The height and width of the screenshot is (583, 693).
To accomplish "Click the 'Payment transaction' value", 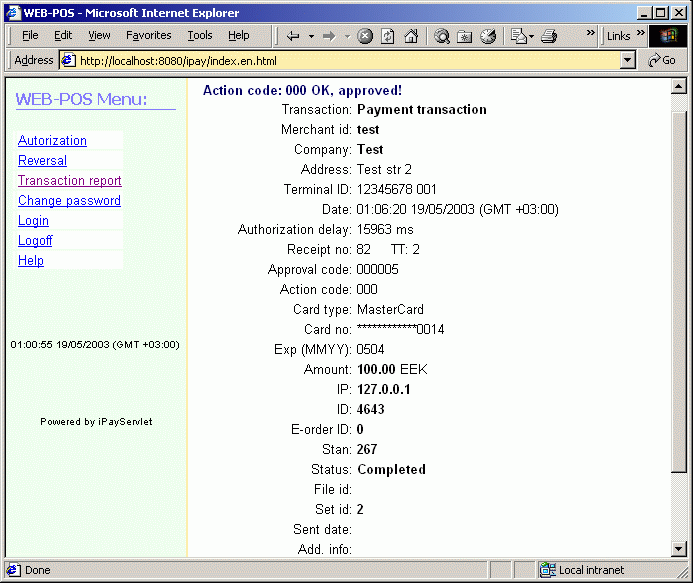I will [x=422, y=110].
